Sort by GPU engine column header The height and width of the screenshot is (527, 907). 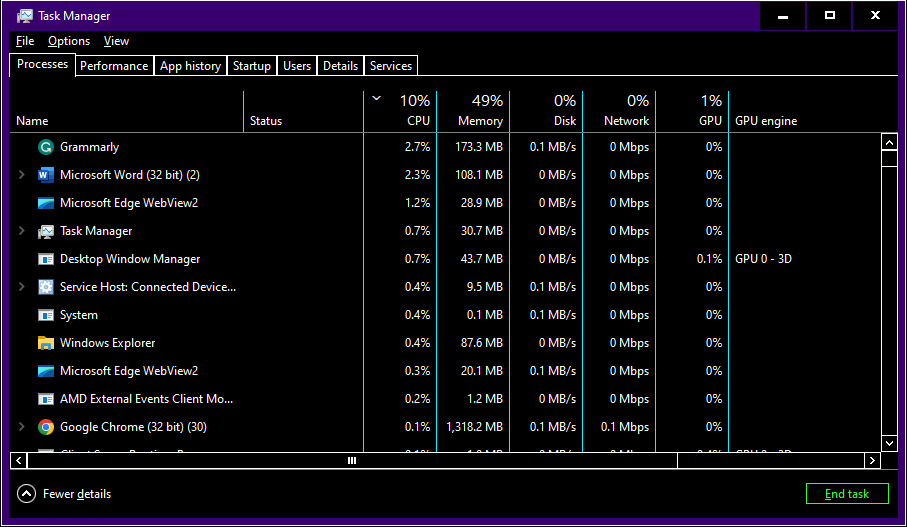[804, 112]
